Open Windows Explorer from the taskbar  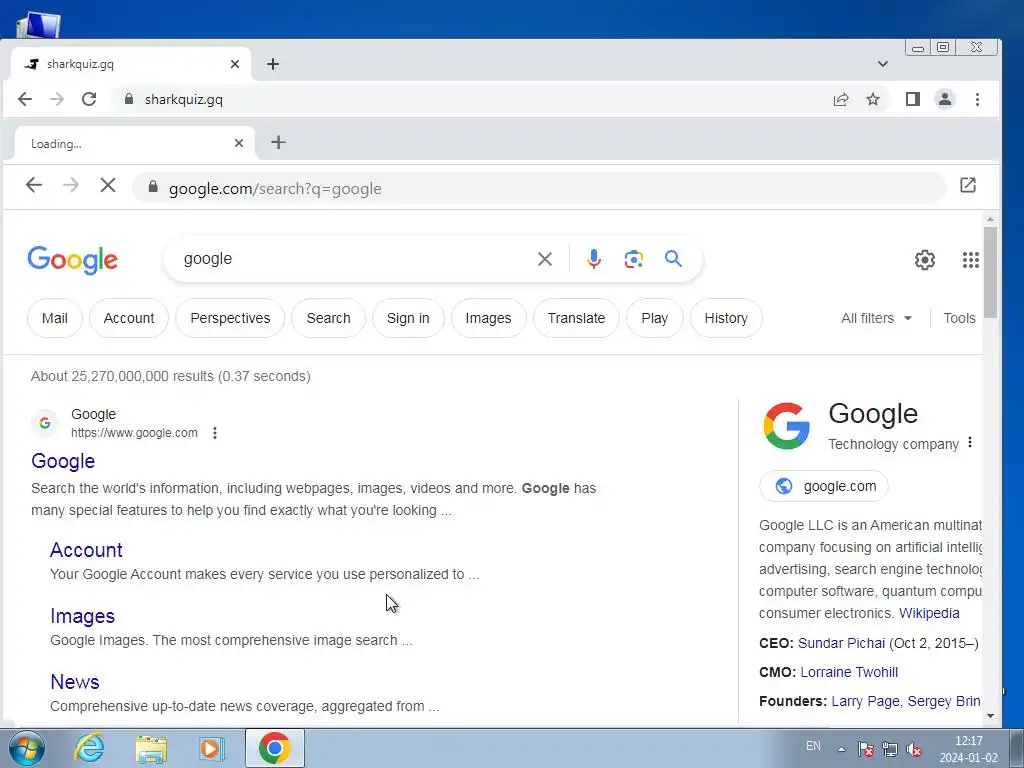click(151, 748)
